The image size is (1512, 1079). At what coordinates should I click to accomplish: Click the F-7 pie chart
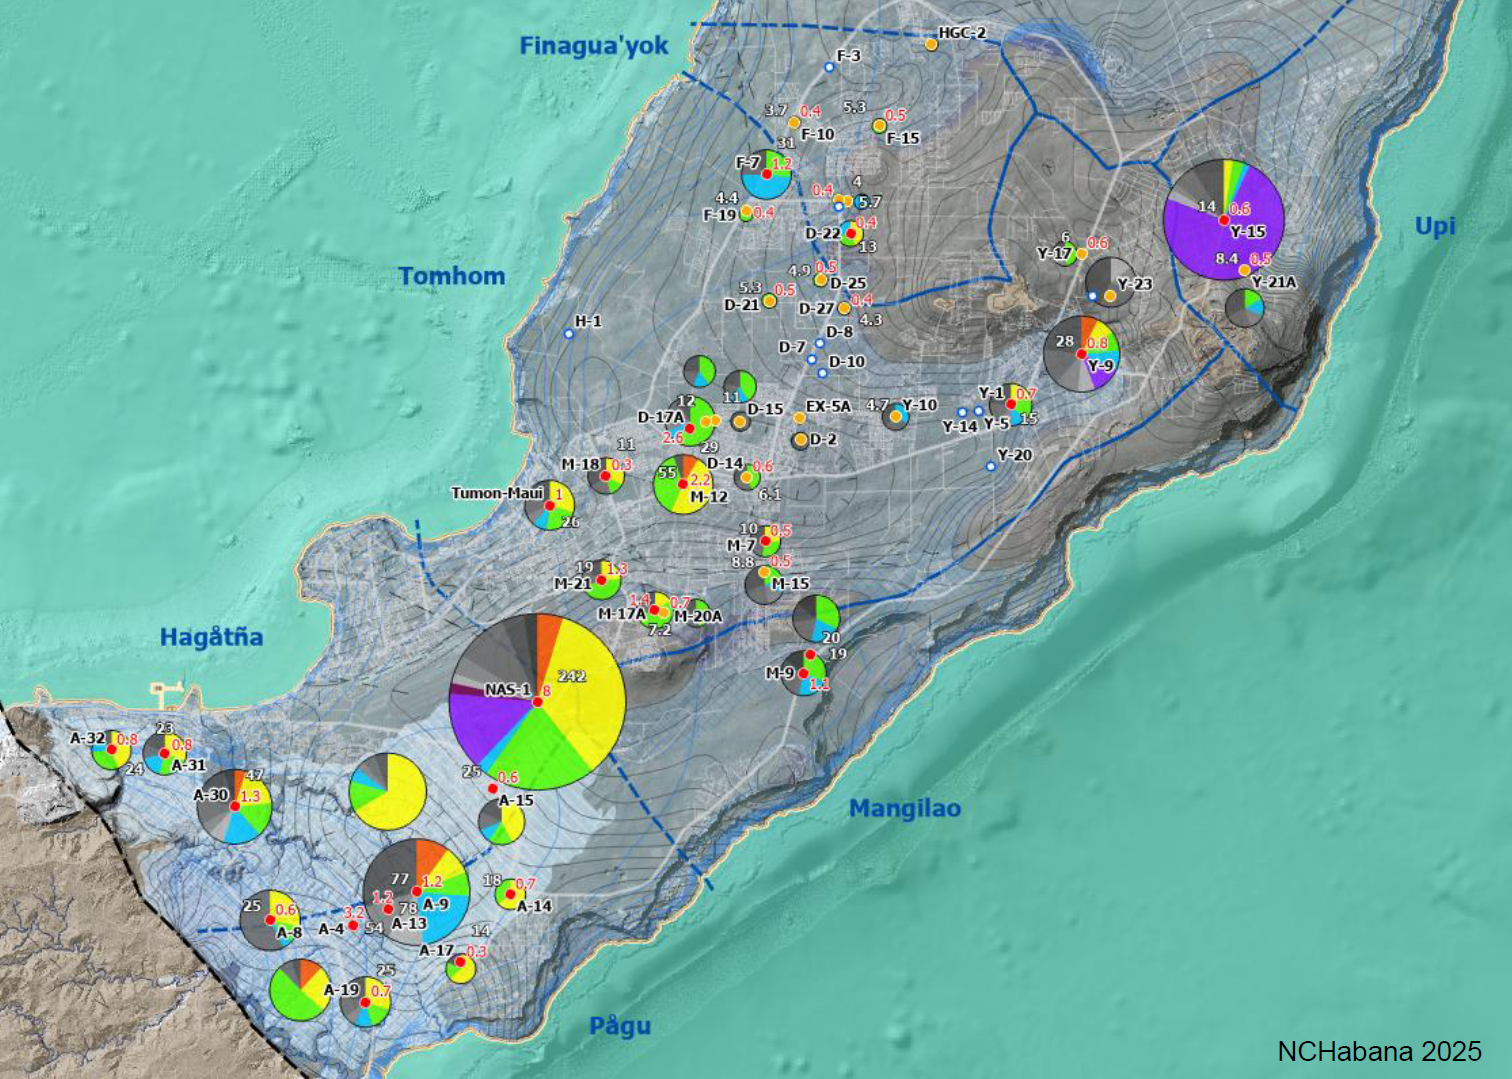click(766, 174)
